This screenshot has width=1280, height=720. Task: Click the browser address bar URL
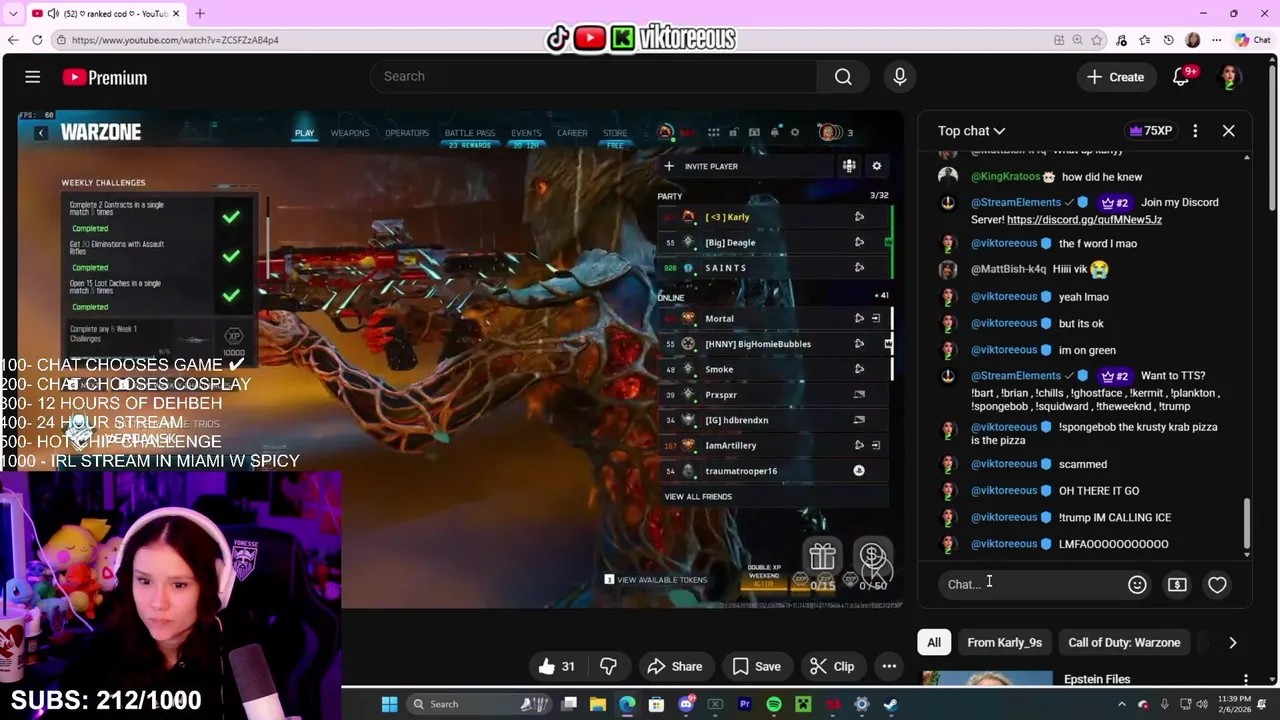175,40
